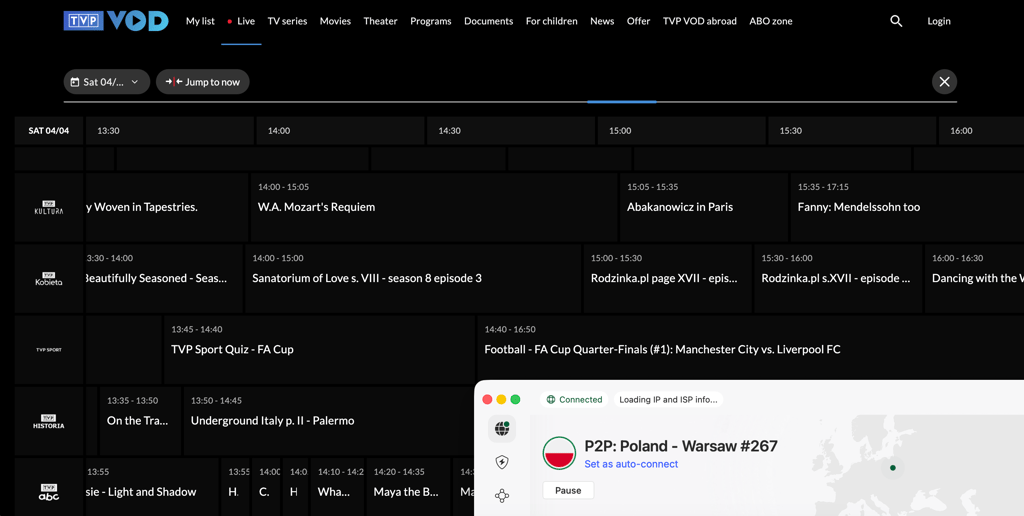Open the search magnifier icon

(896, 21)
